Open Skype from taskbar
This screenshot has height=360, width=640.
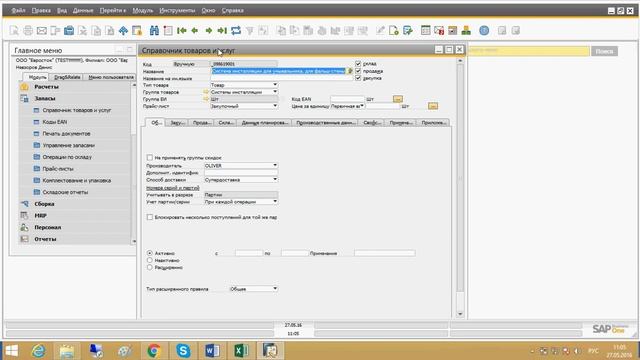click(x=183, y=351)
